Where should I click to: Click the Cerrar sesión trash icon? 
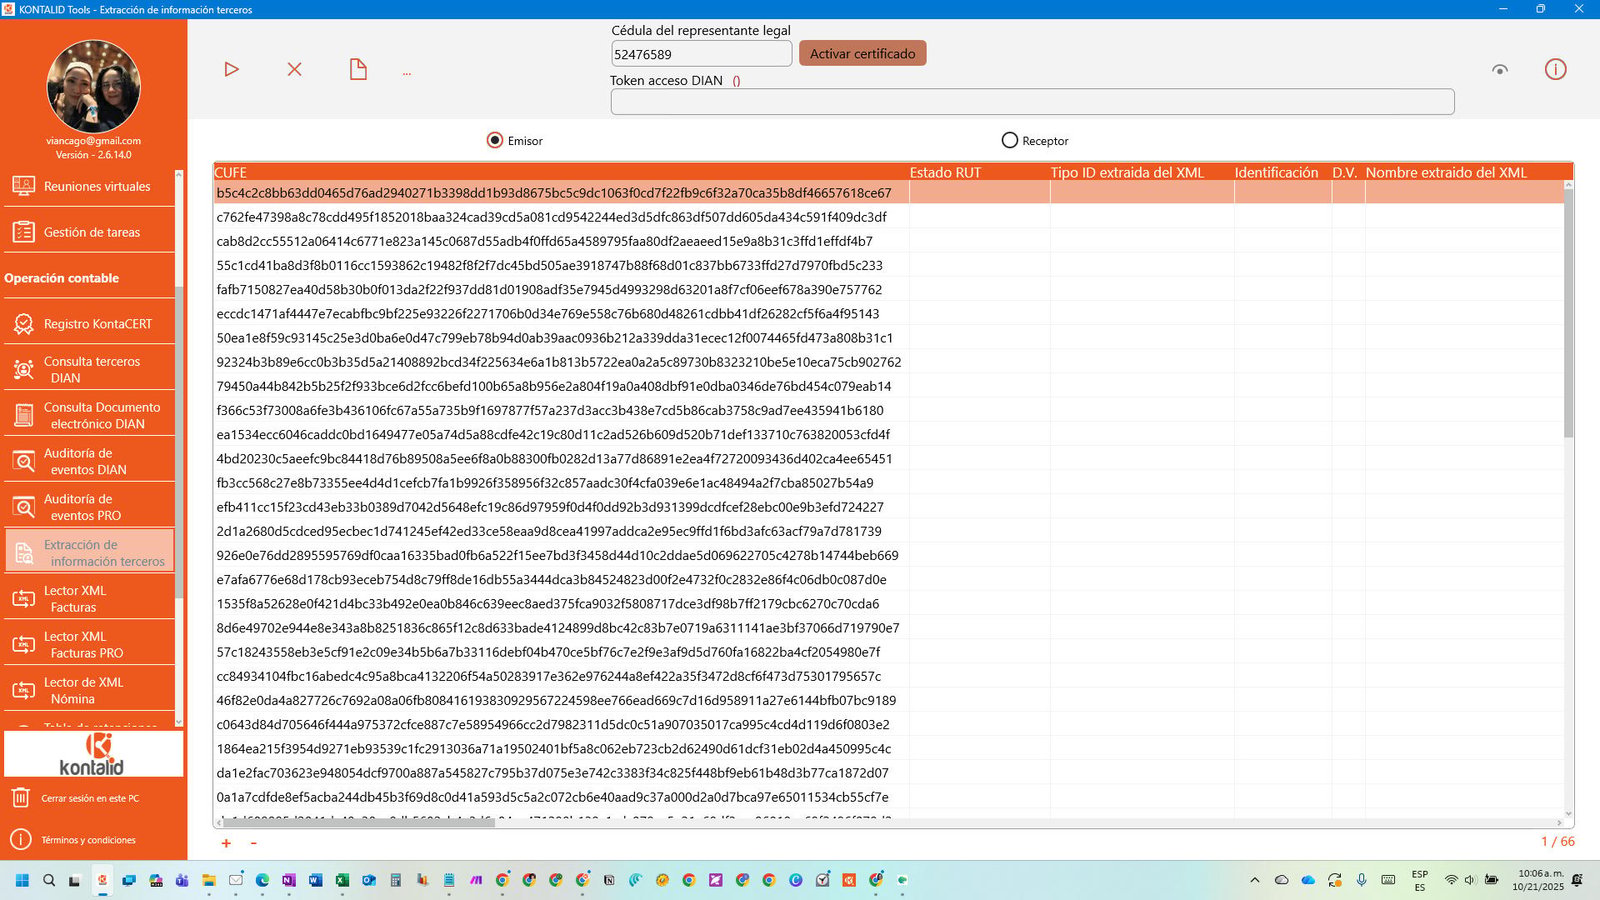pyautogui.click(x=21, y=798)
